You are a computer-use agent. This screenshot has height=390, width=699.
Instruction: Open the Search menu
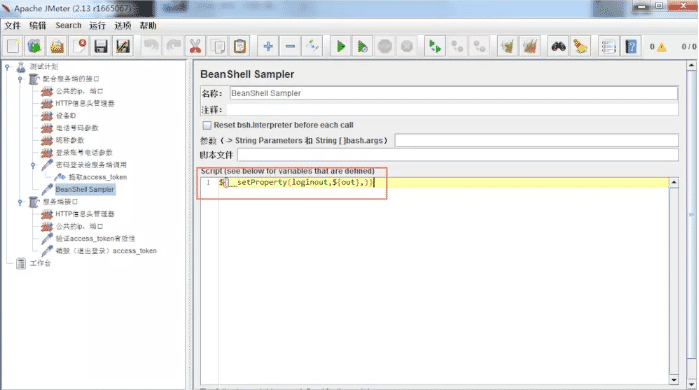[x=68, y=25]
